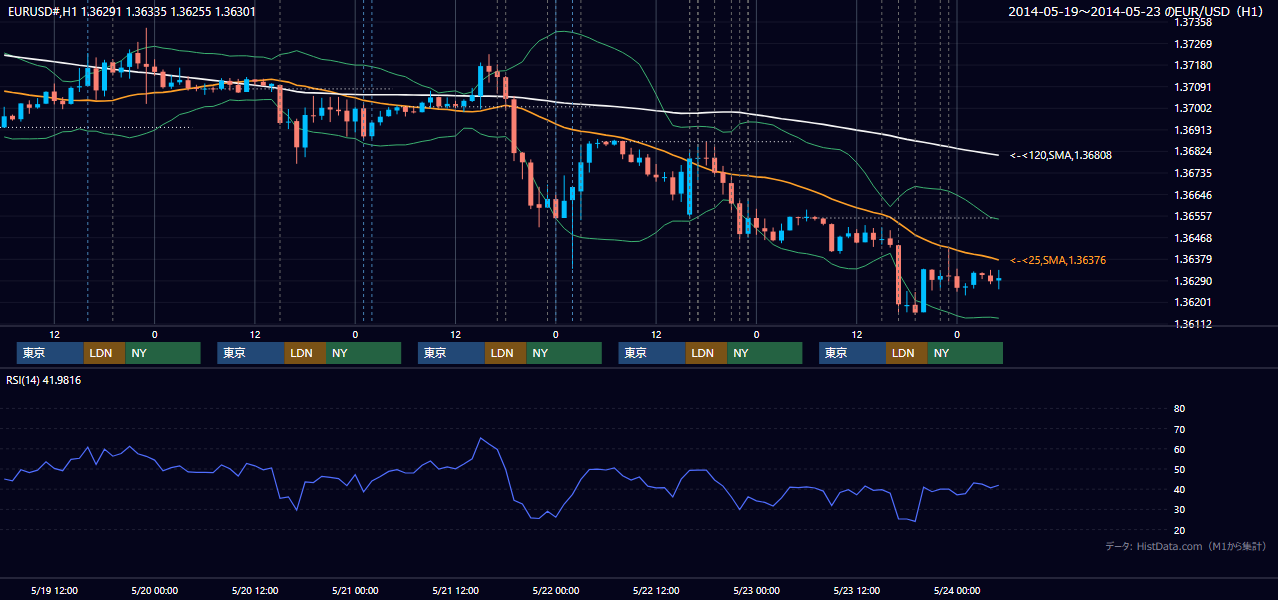Select the 5/23 00:00 time label
Screen dimensions: 1278x600
756,590
